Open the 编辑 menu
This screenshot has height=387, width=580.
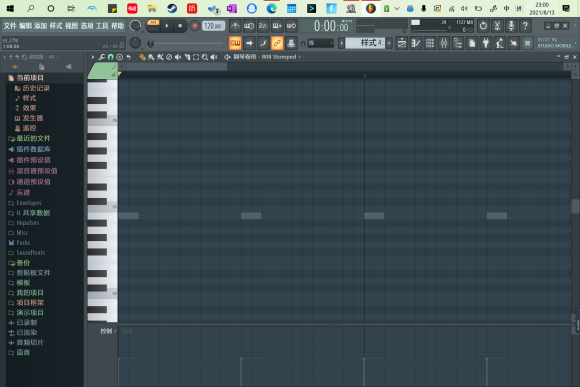click(25, 26)
